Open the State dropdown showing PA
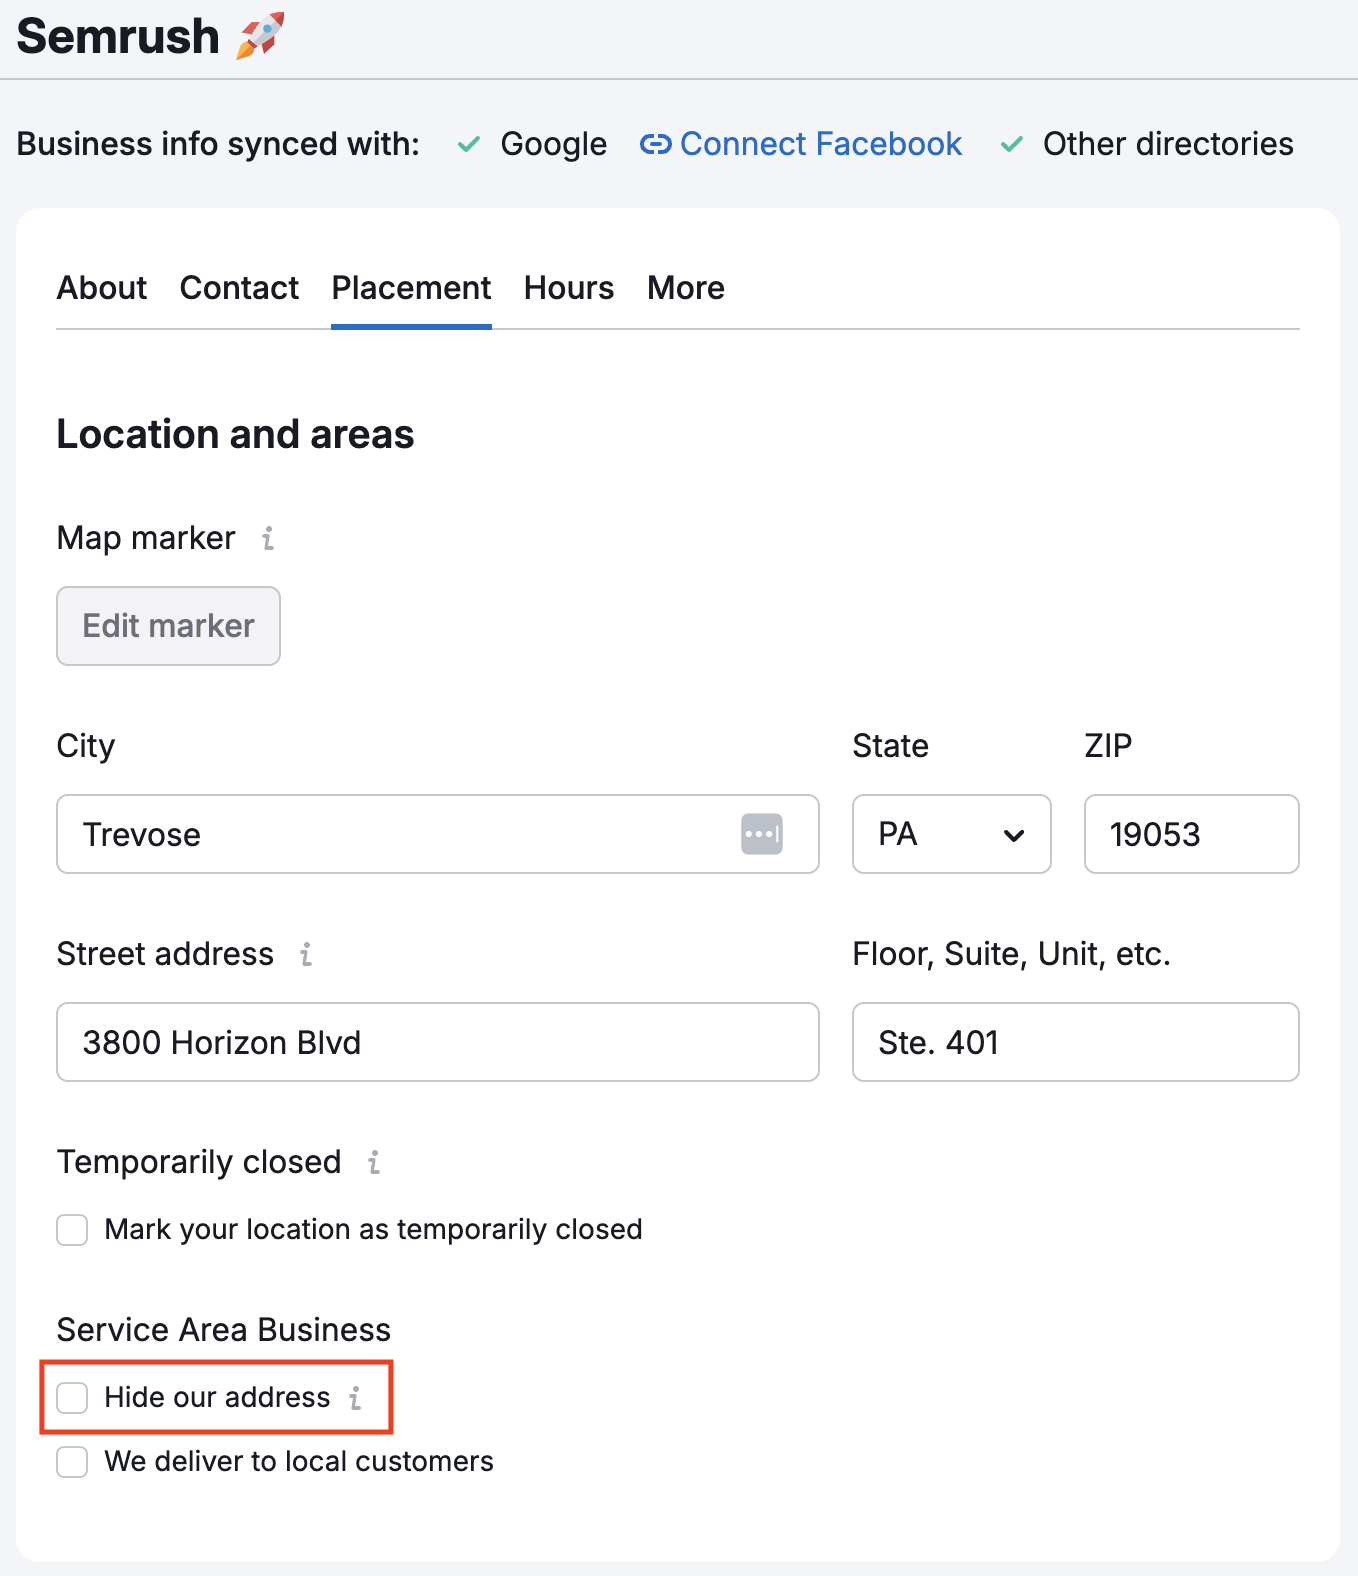Screen dimensions: 1358x1576 tap(950, 834)
